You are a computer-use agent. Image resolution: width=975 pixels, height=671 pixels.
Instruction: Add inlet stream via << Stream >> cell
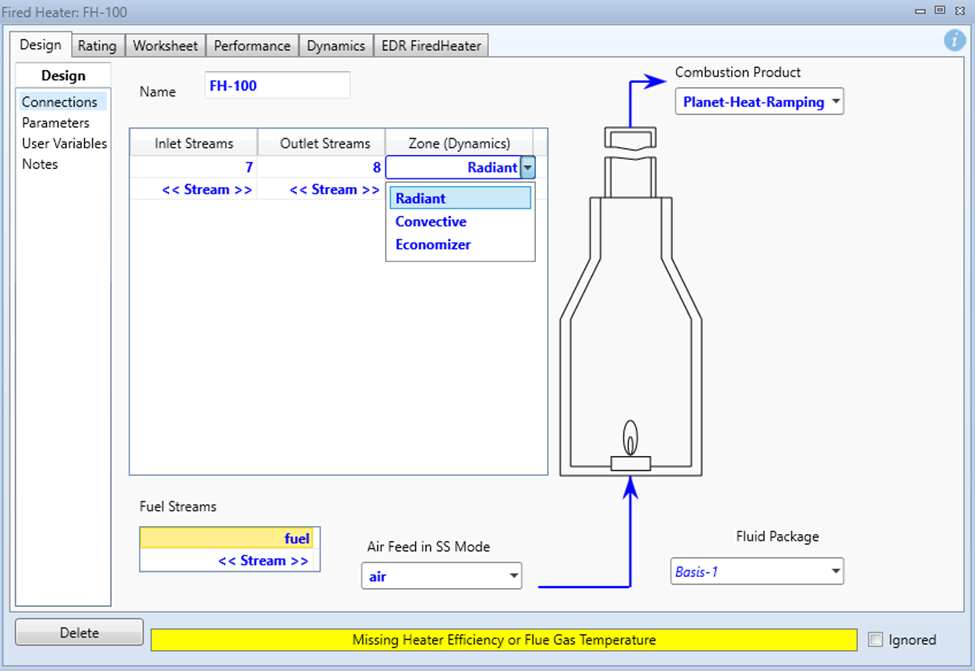[194, 189]
